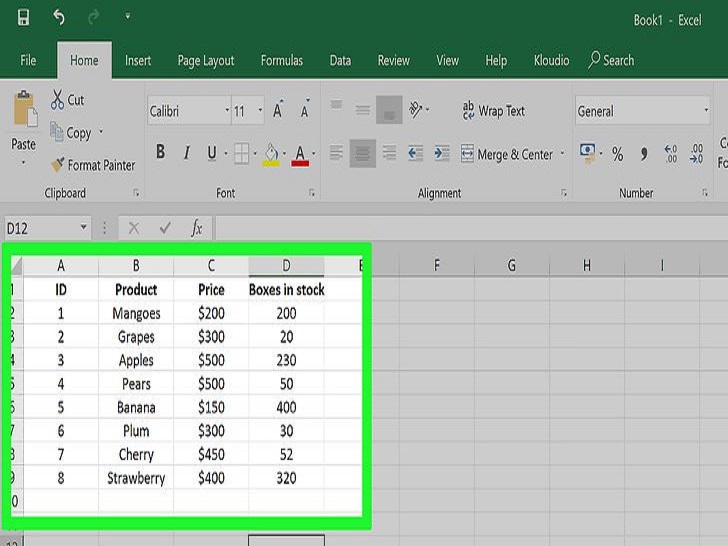Select the Data tab
The height and width of the screenshot is (546, 728).
coord(340,60)
